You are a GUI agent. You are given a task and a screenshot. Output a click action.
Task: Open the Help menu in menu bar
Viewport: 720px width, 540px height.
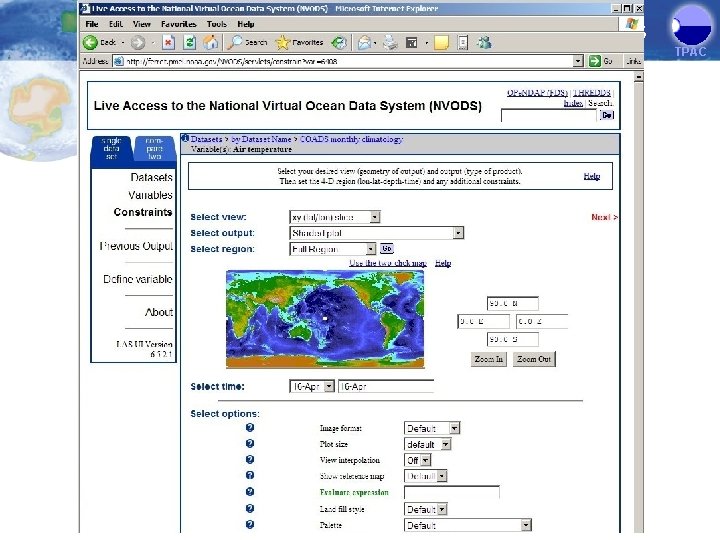246,24
